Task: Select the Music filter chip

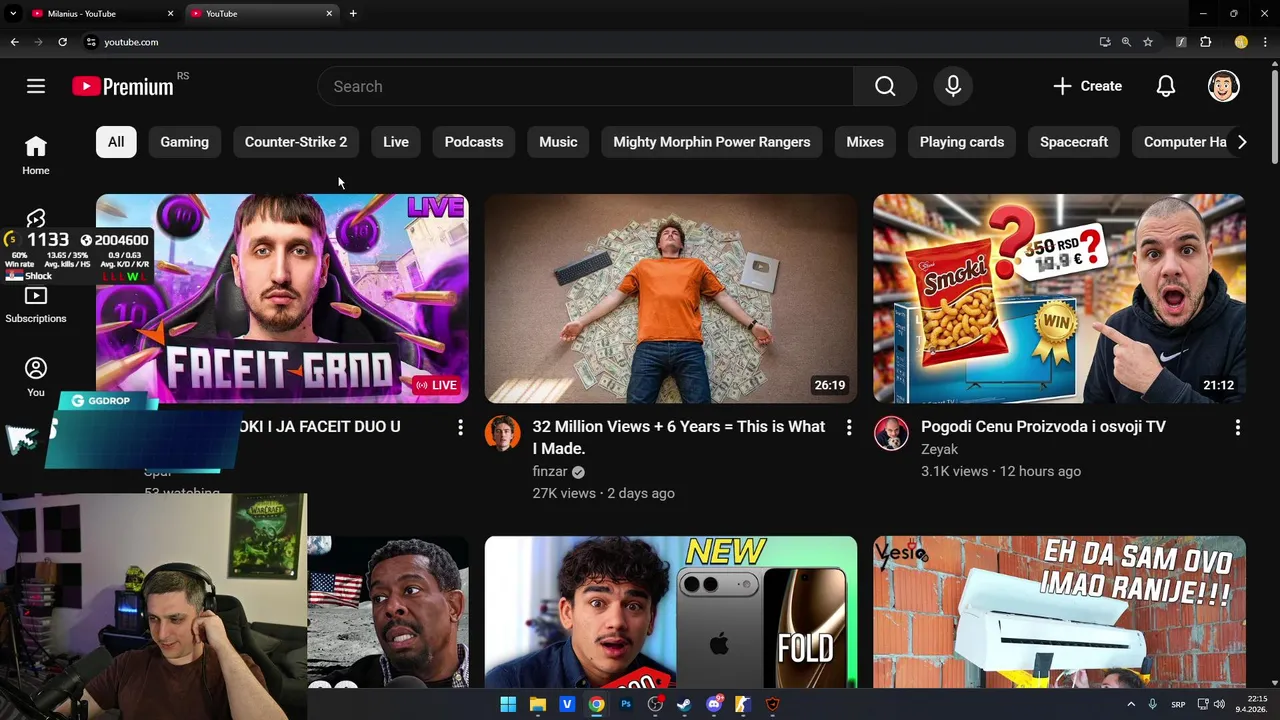Action: click(x=558, y=142)
